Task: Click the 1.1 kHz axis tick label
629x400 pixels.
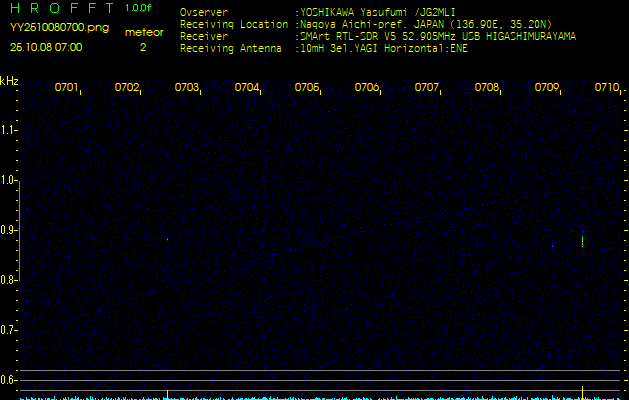Action: (x=8, y=130)
